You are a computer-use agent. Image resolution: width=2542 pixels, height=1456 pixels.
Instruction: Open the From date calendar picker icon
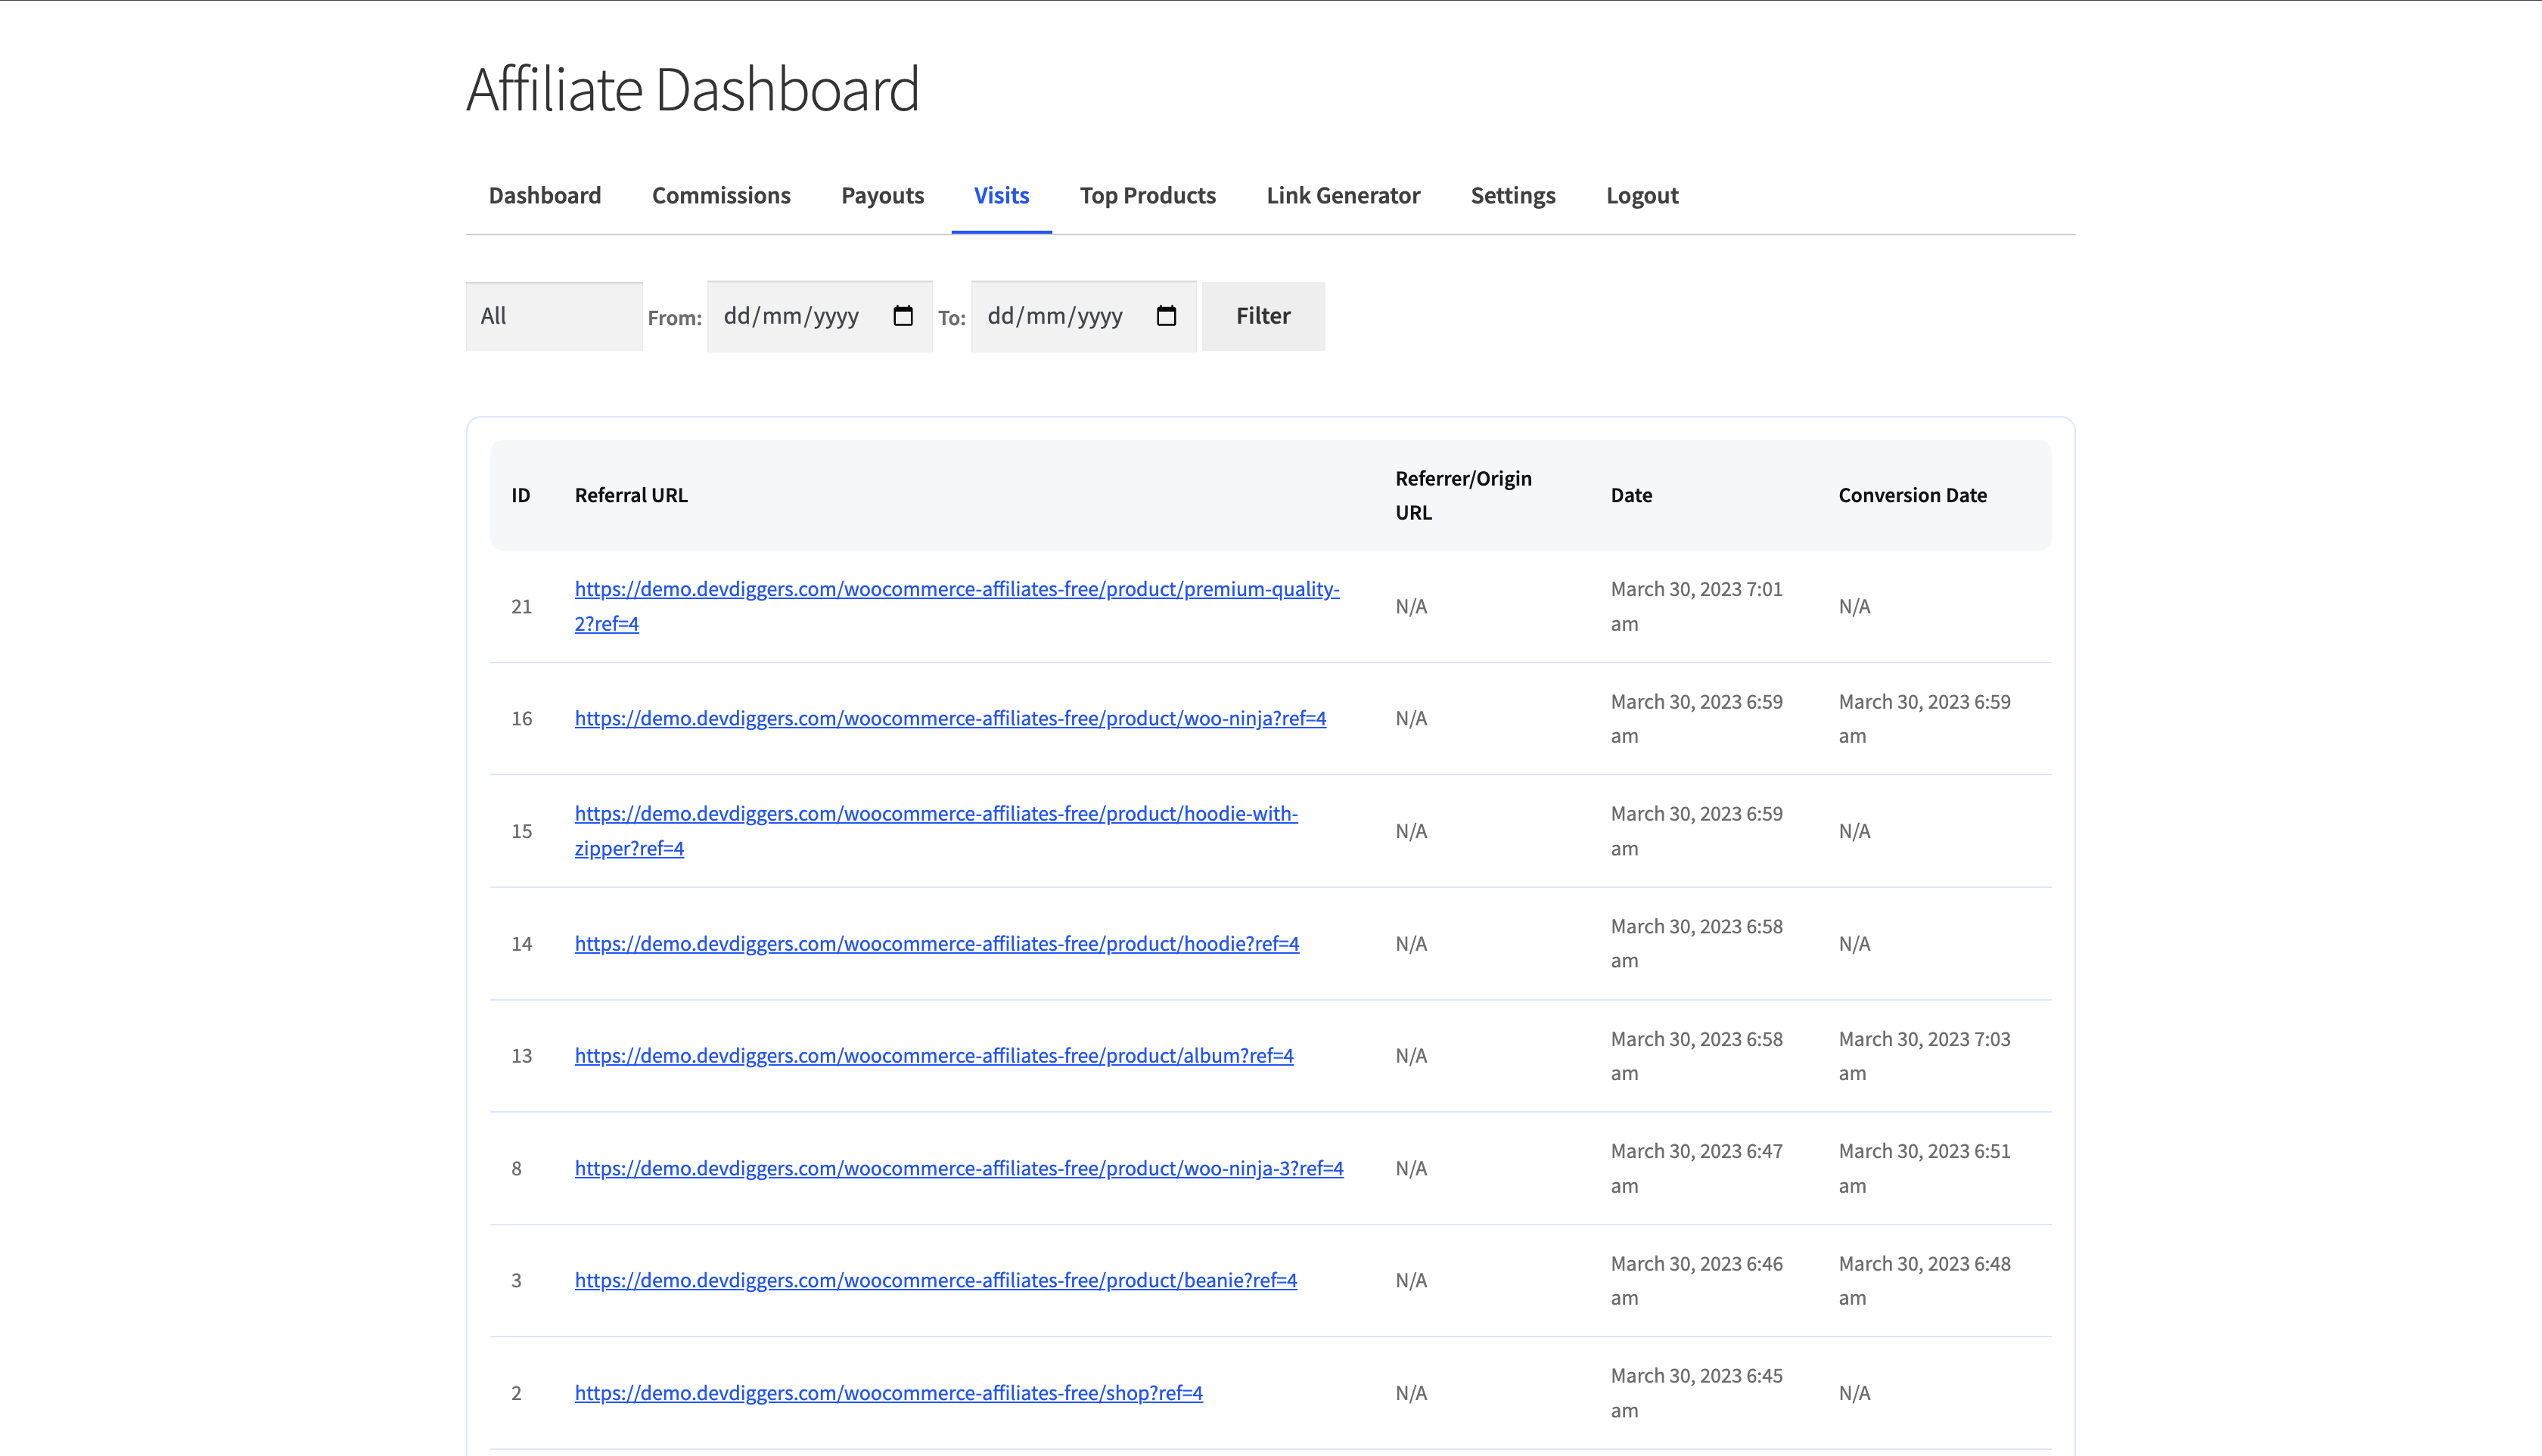tap(902, 315)
